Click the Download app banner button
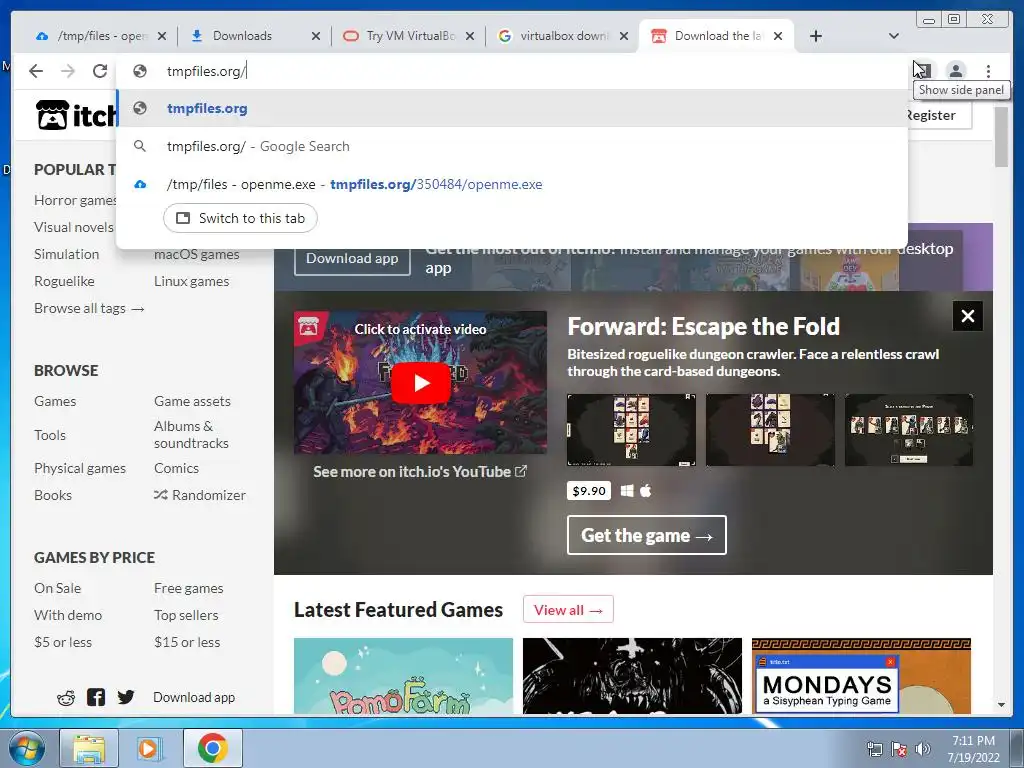The image size is (1024, 768). pyautogui.click(x=352, y=259)
